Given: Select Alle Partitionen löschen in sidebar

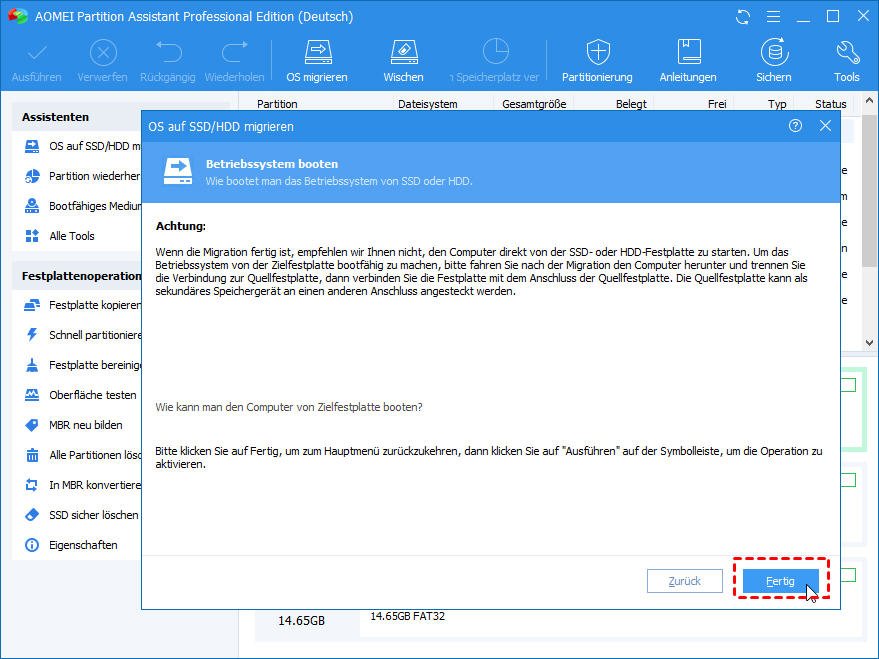Looking at the screenshot, I should point(83,455).
